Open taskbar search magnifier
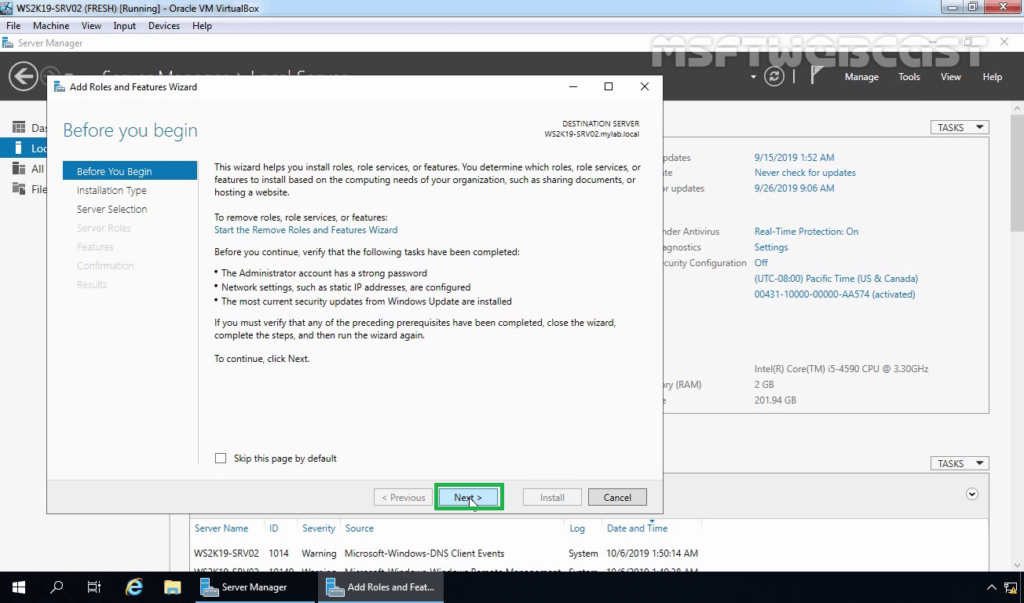 [57, 587]
